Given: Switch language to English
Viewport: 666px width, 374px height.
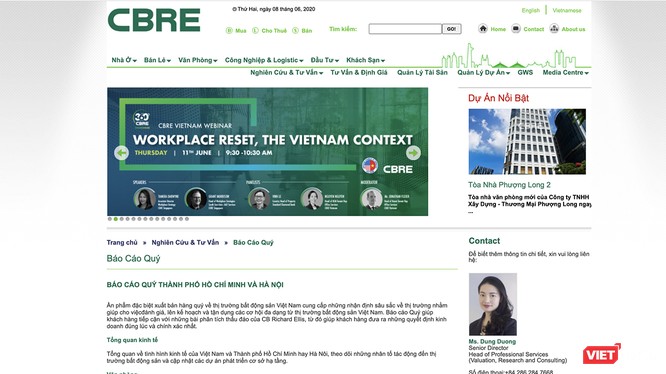Looking at the screenshot, I should point(531,11).
